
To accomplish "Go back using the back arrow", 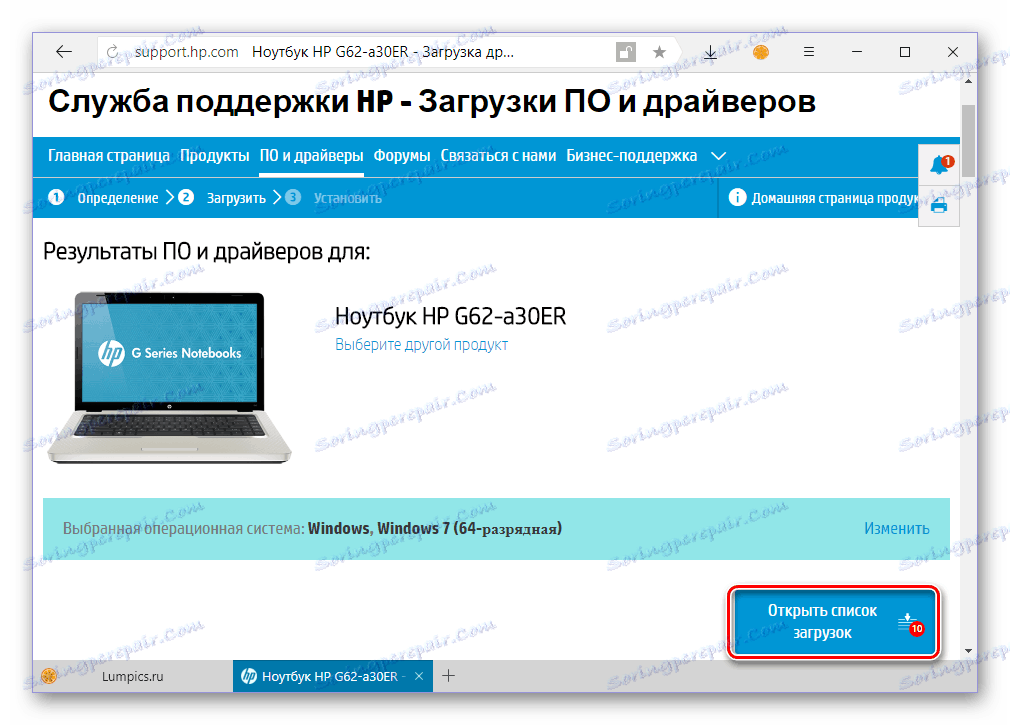I will click(63, 51).
